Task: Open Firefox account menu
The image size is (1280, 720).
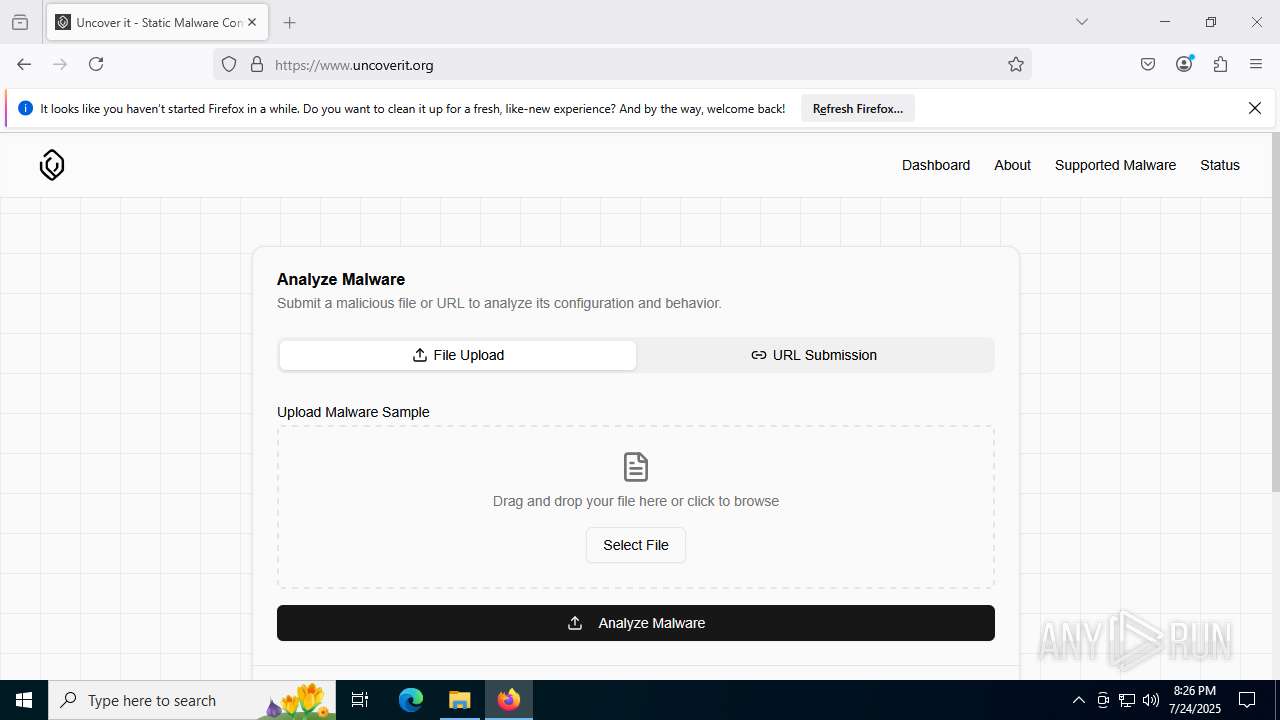Action: [1184, 64]
